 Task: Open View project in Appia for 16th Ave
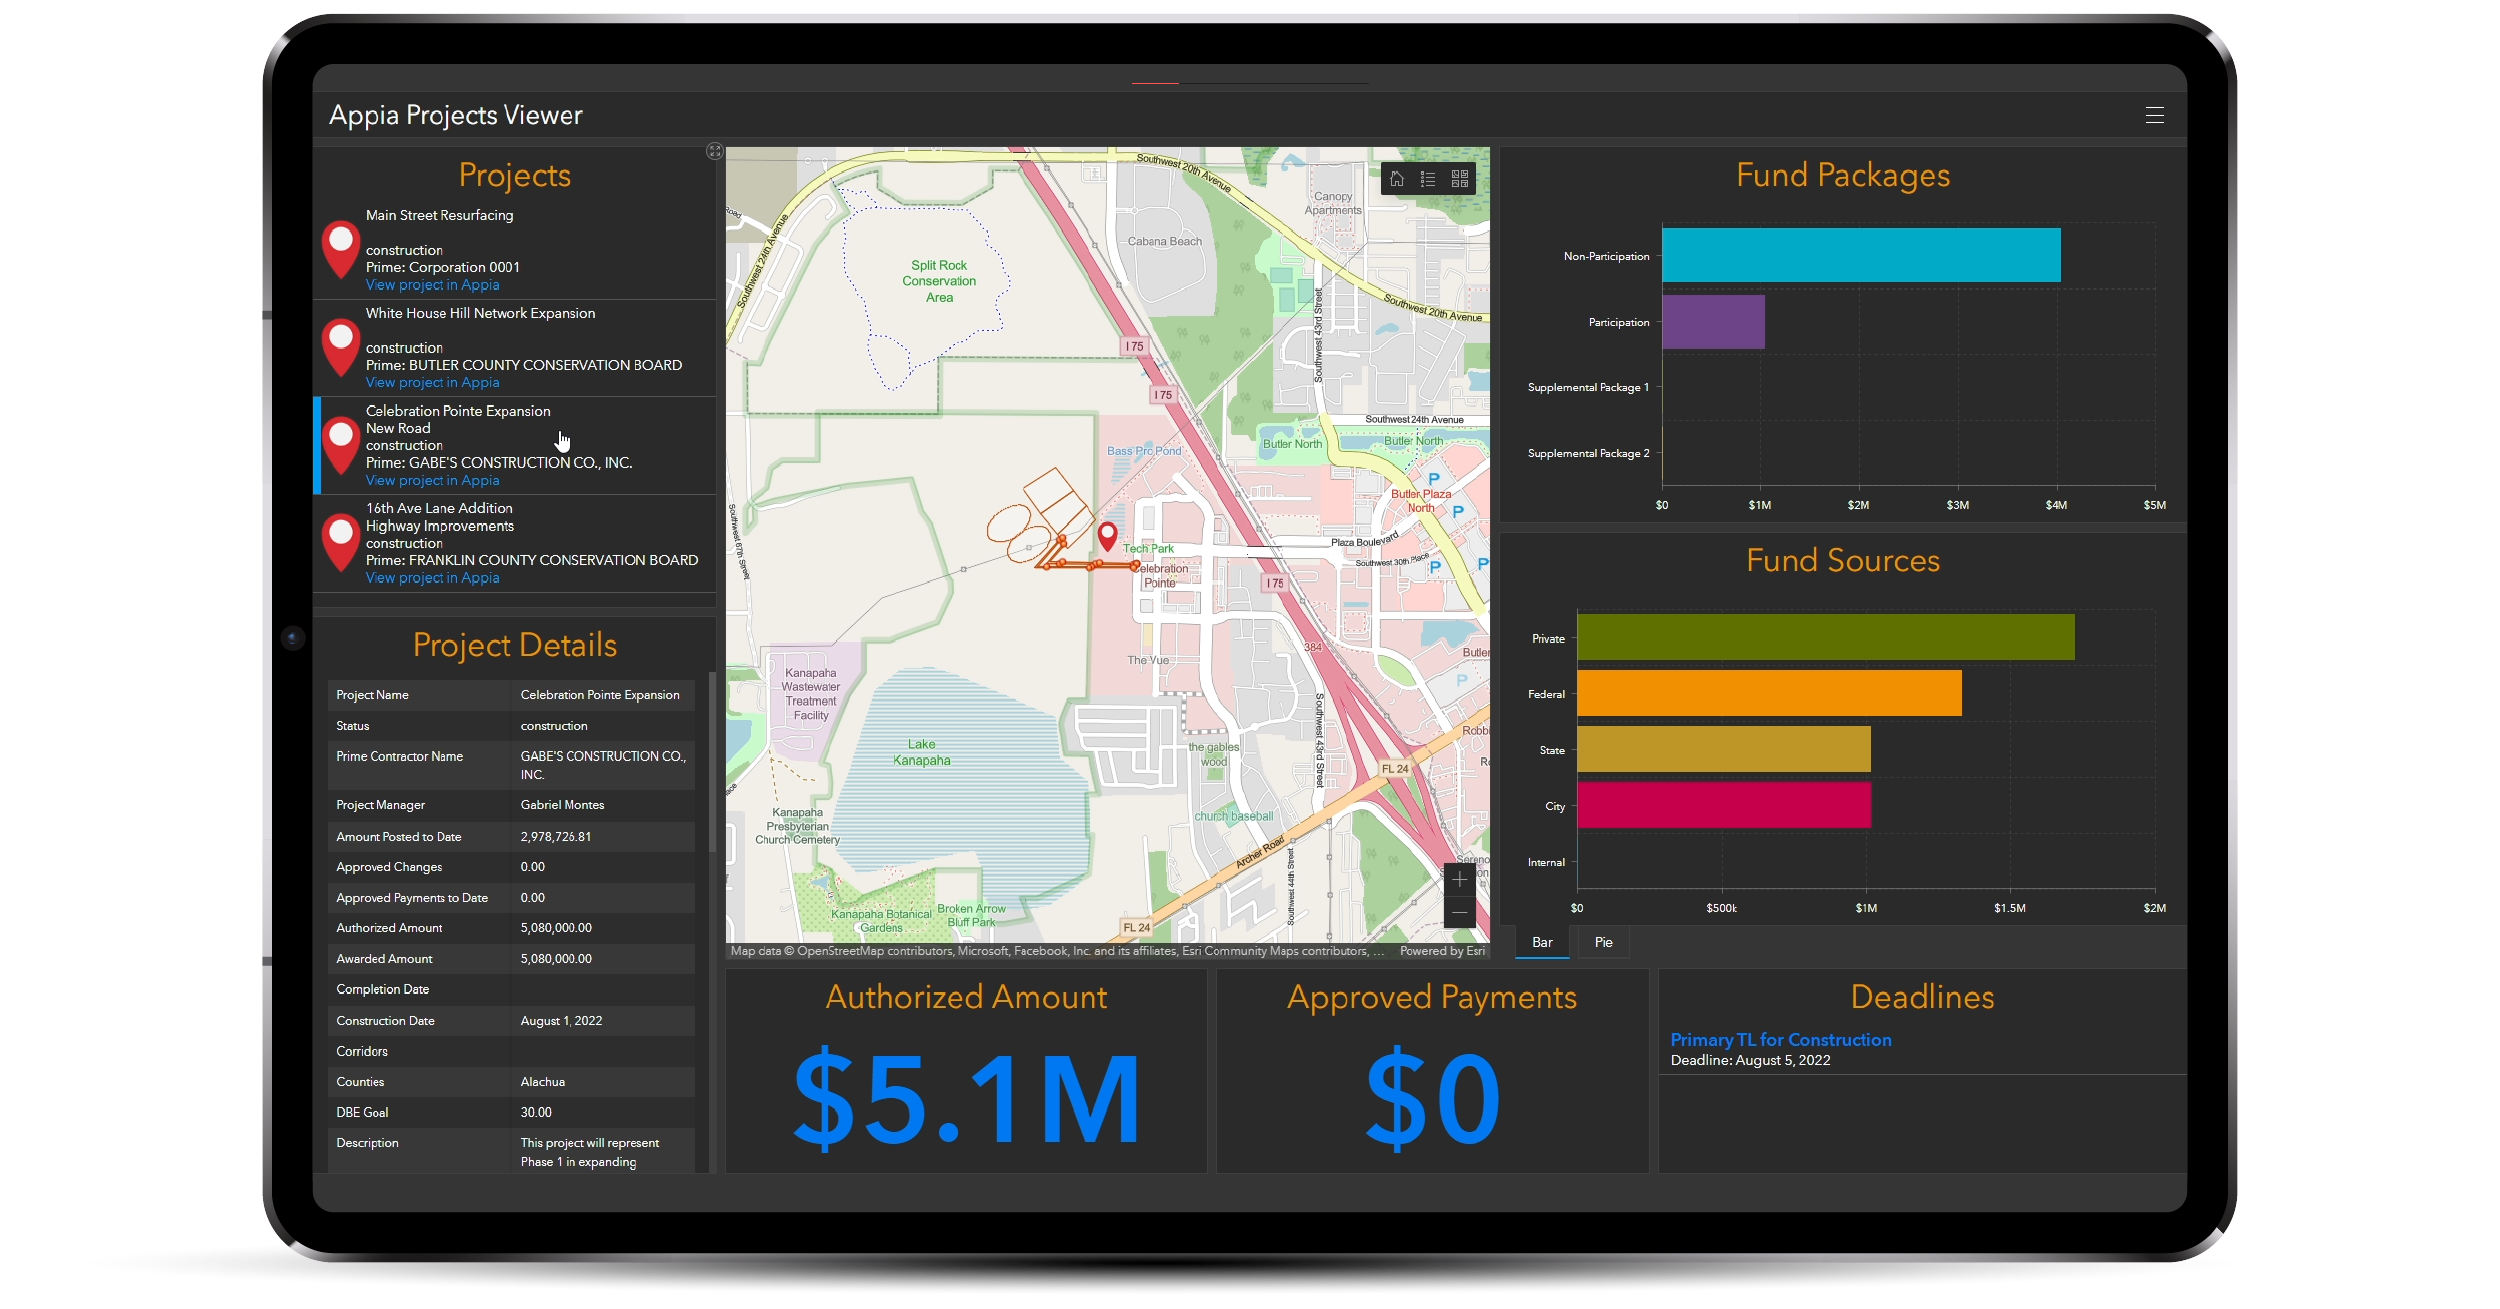pos(432,578)
